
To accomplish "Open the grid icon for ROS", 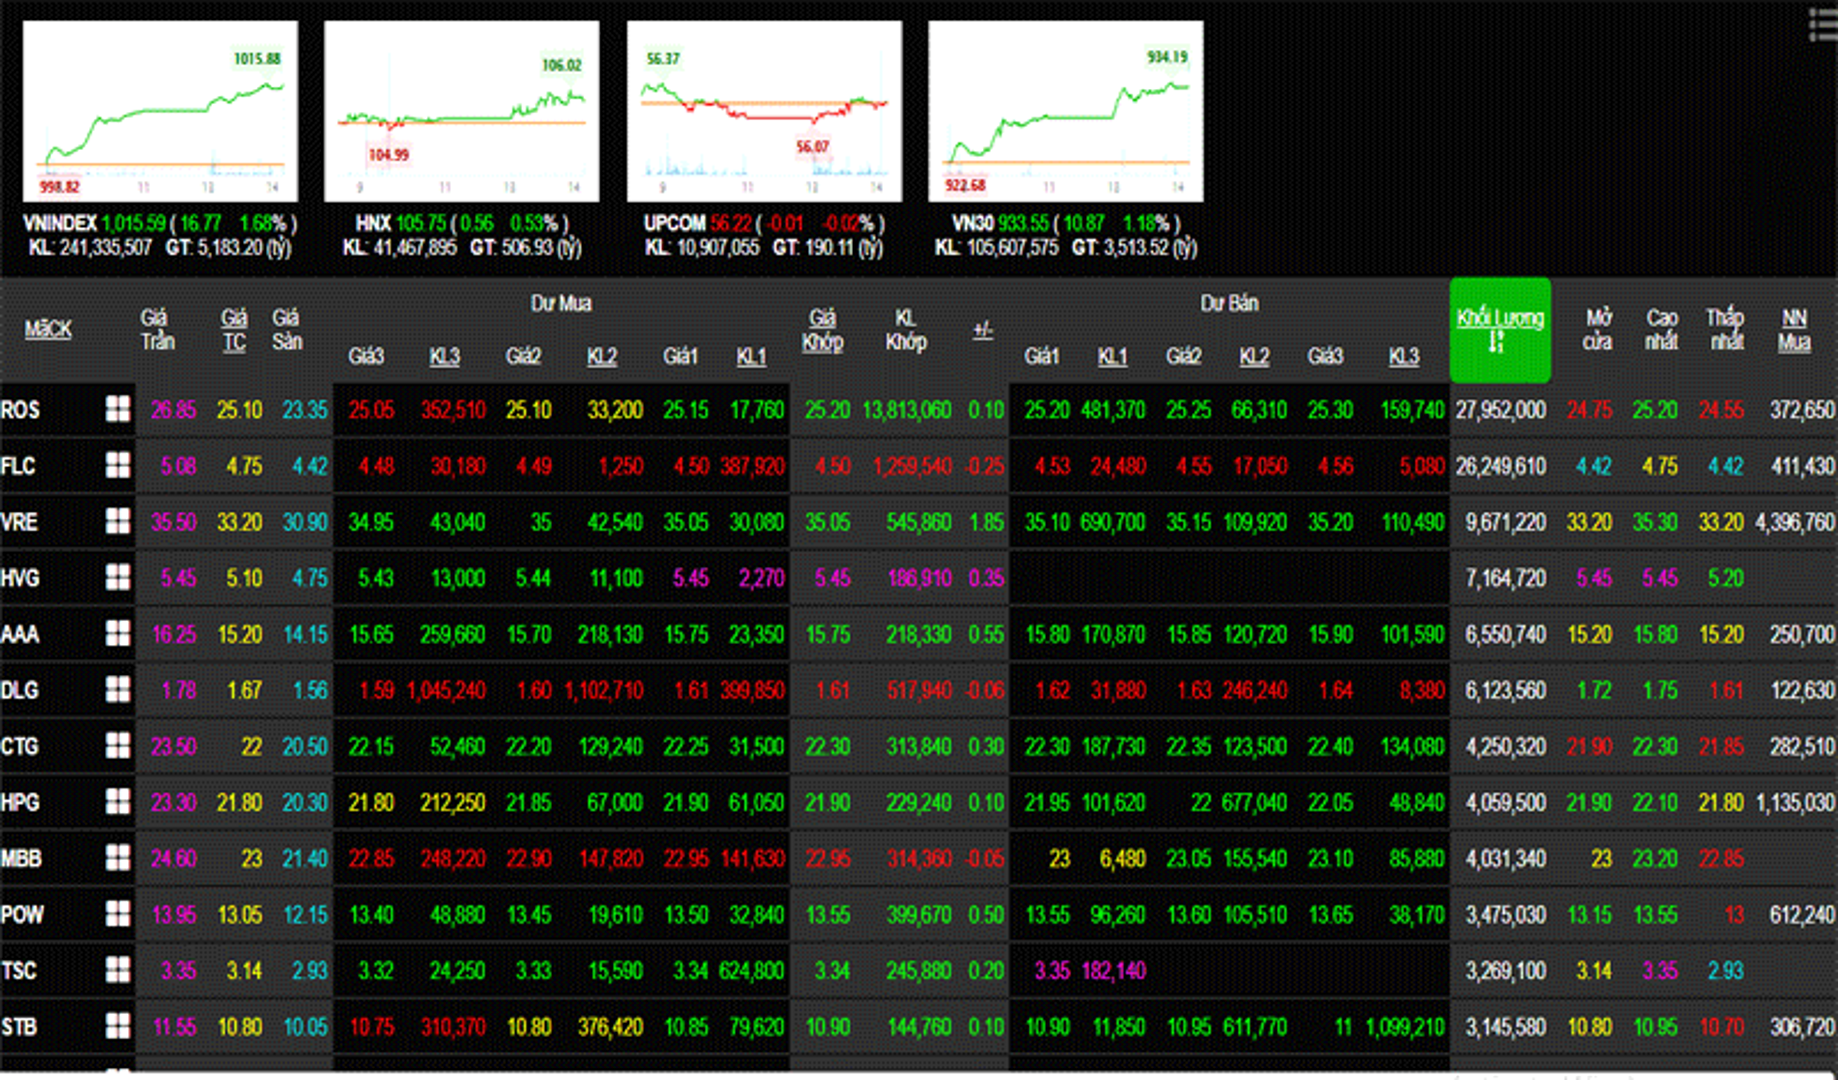I will [118, 409].
